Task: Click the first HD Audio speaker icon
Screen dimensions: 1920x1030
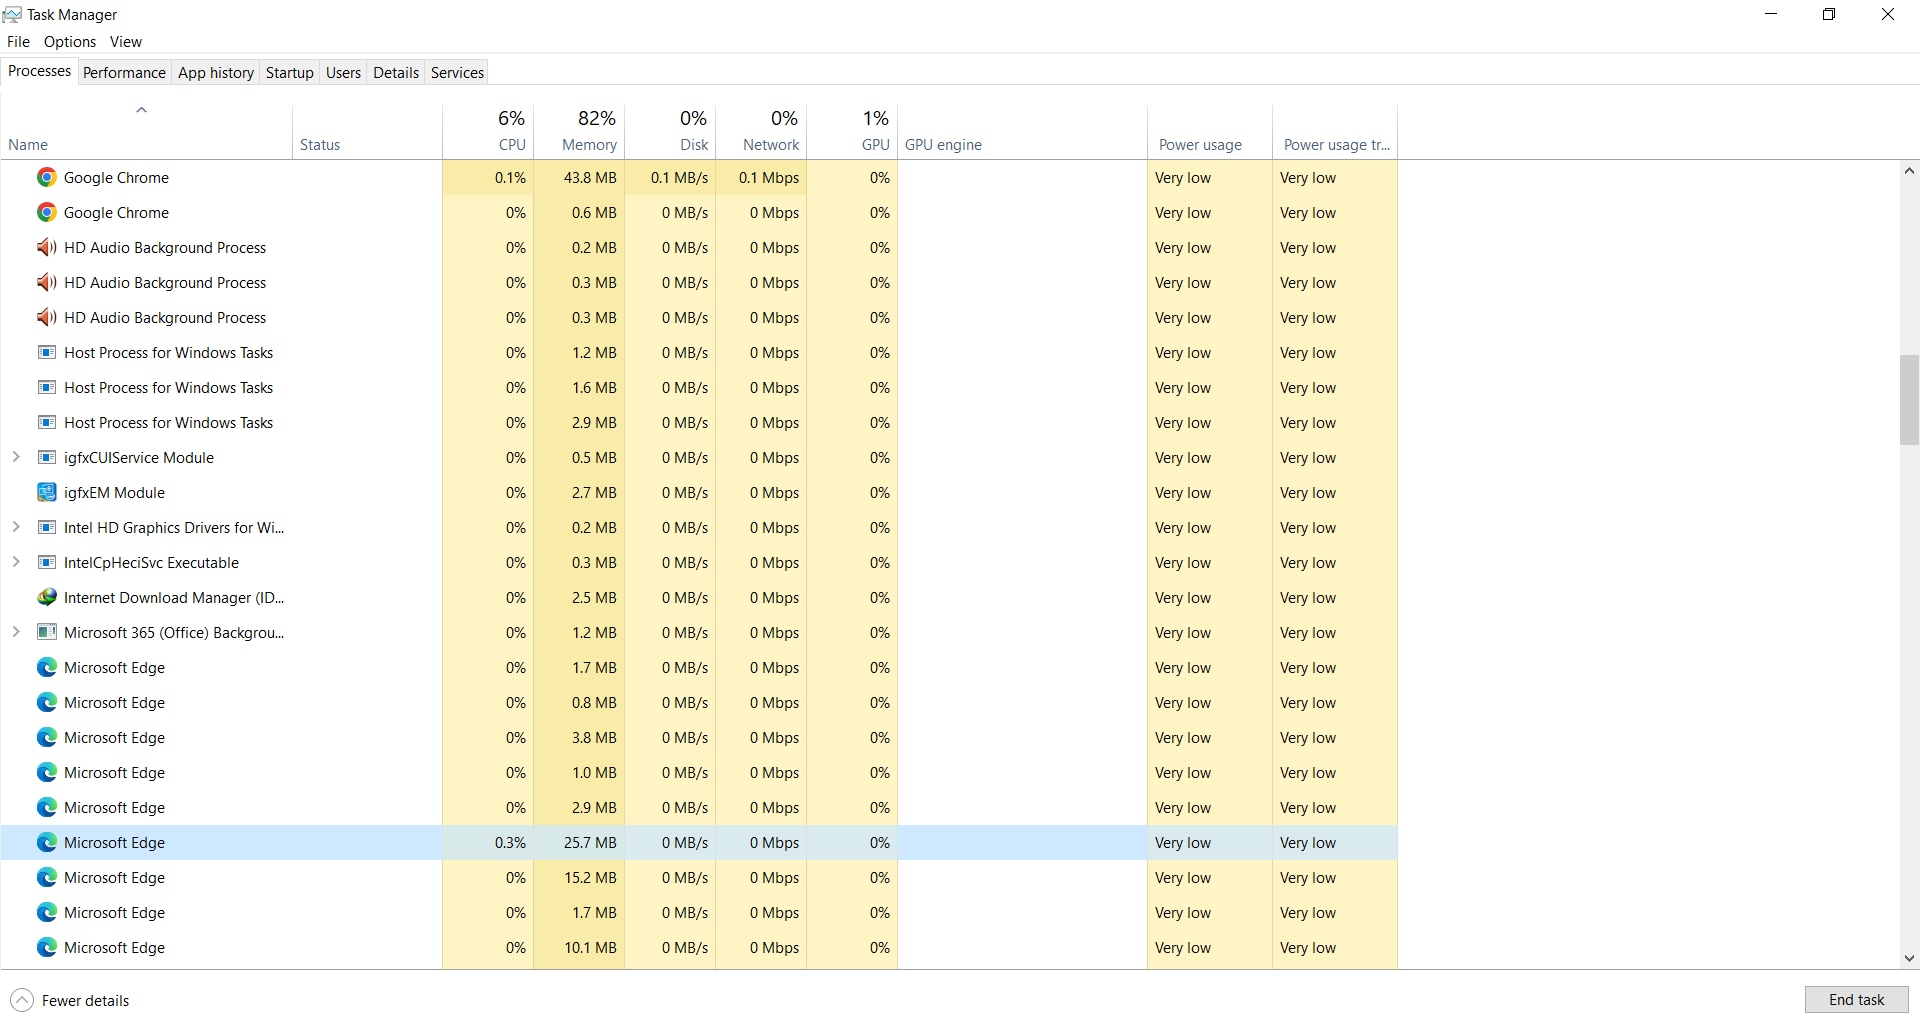Action: (47, 248)
